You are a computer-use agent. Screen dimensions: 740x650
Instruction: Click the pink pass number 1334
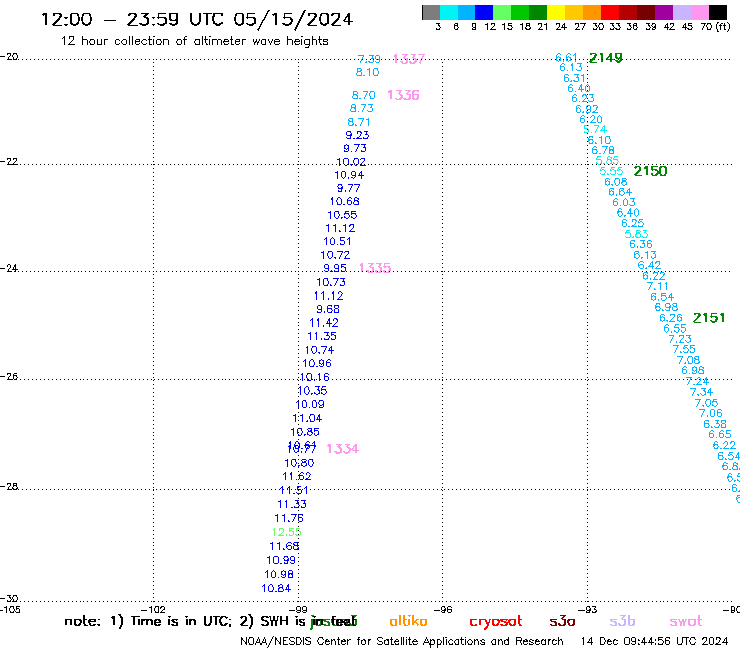point(343,448)
